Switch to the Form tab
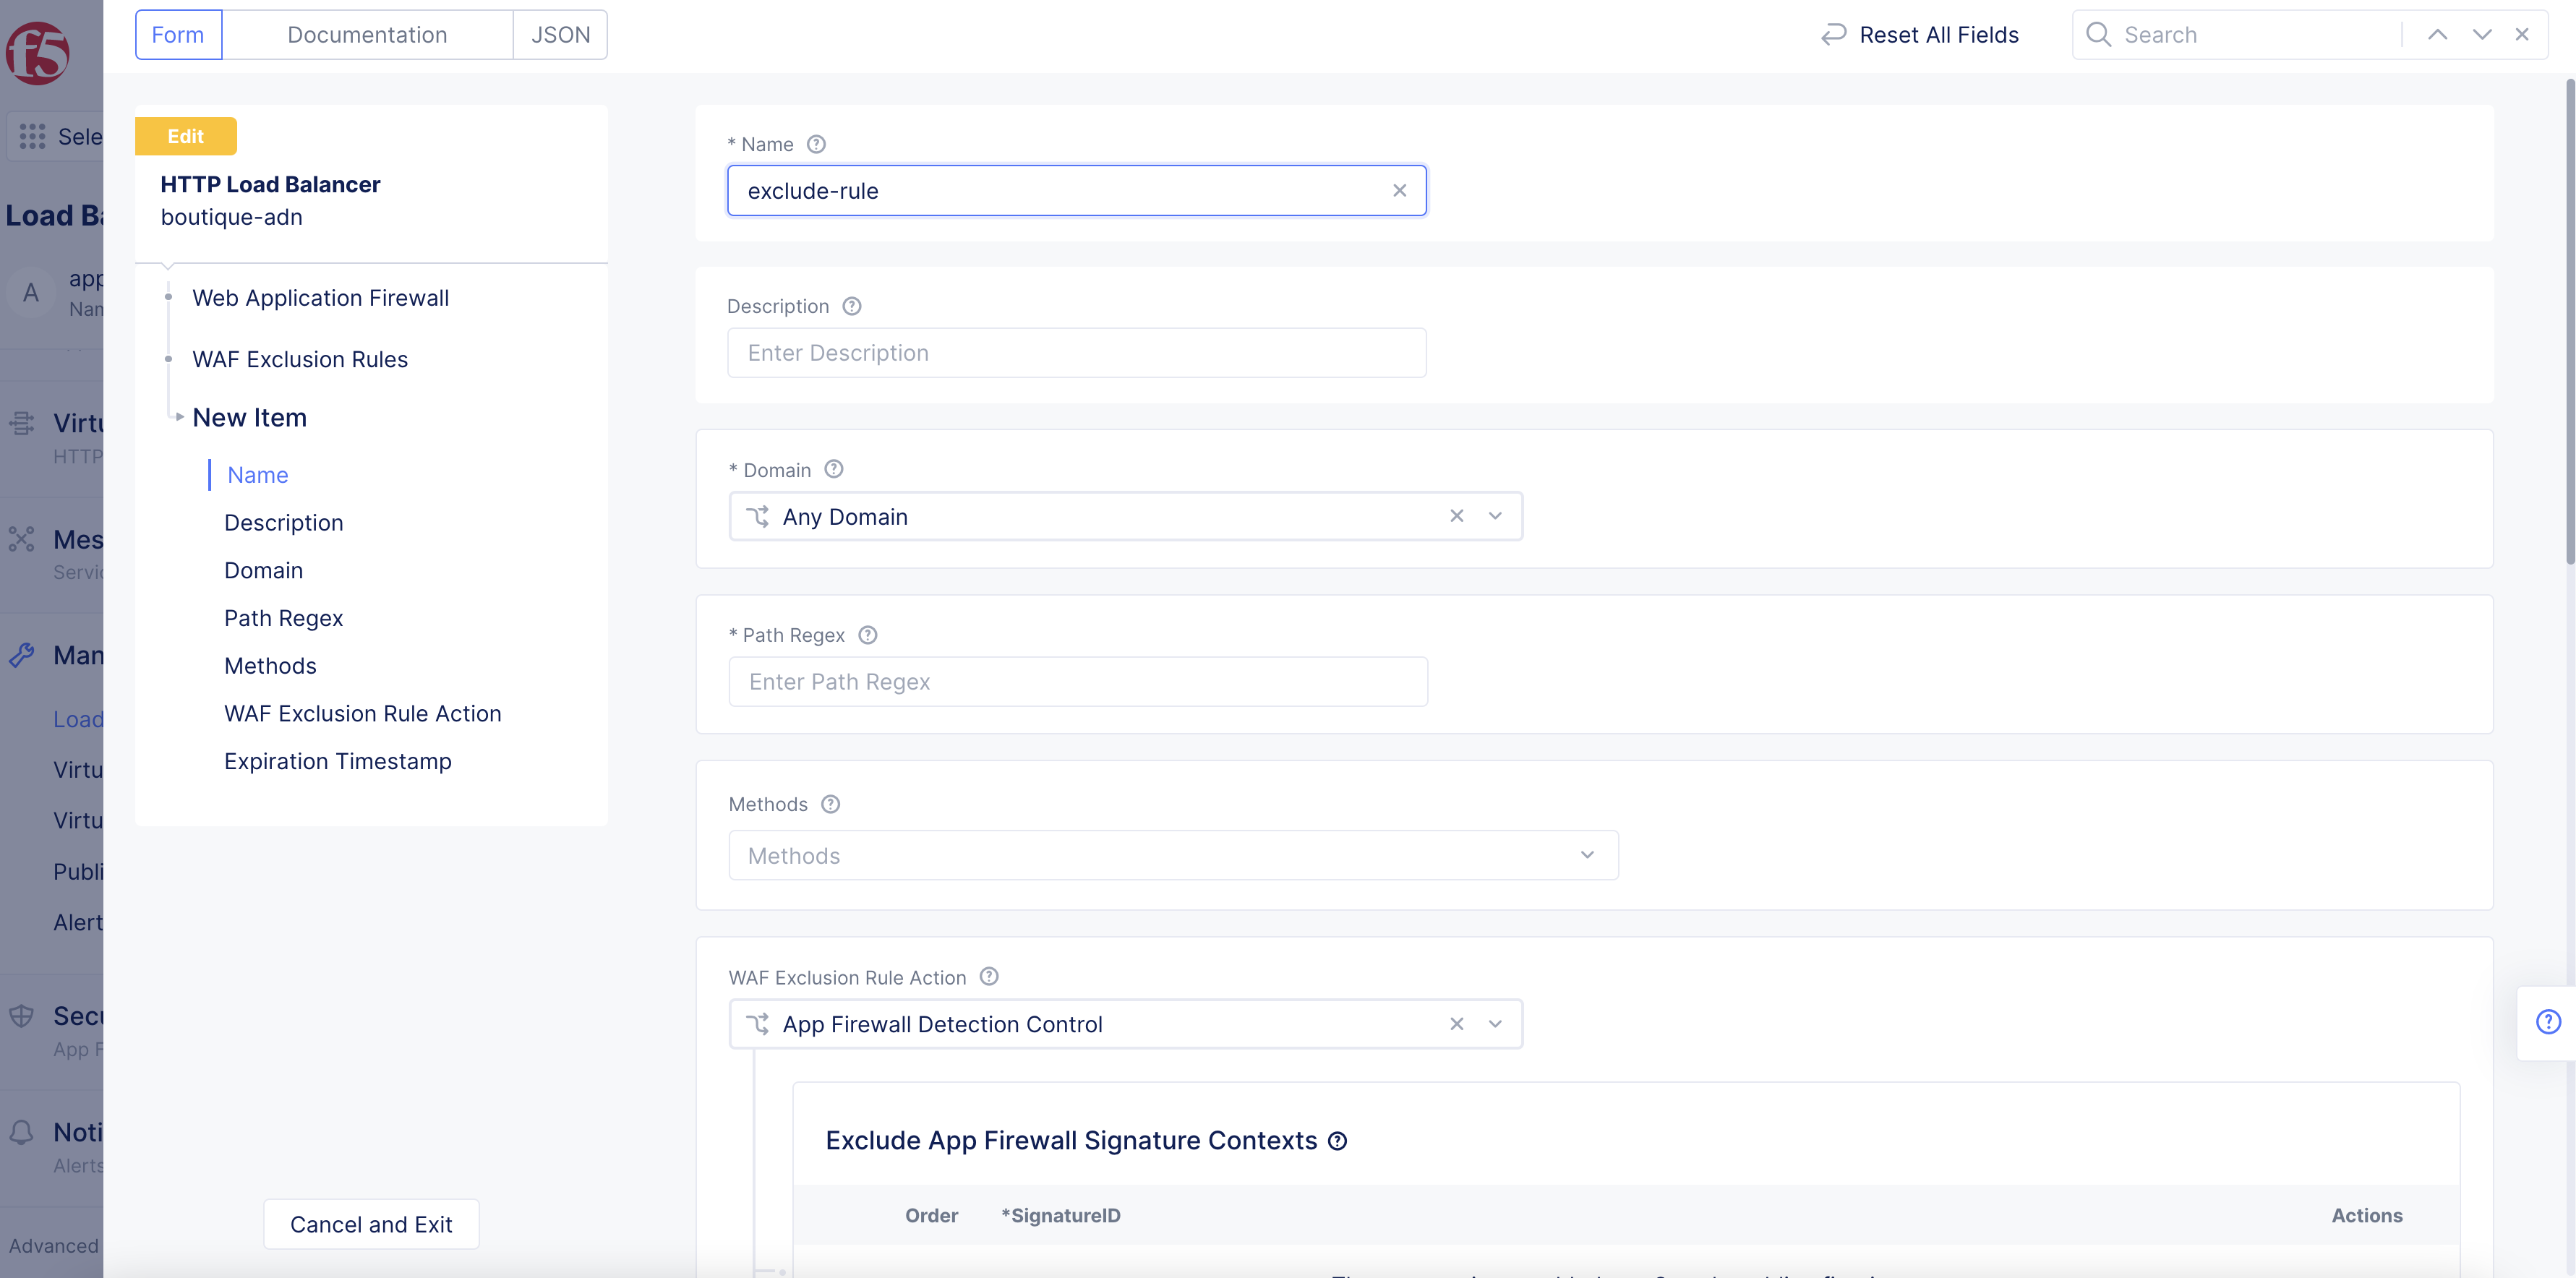This screenshot has width=2576, height=1278. (x=178, y=35)
